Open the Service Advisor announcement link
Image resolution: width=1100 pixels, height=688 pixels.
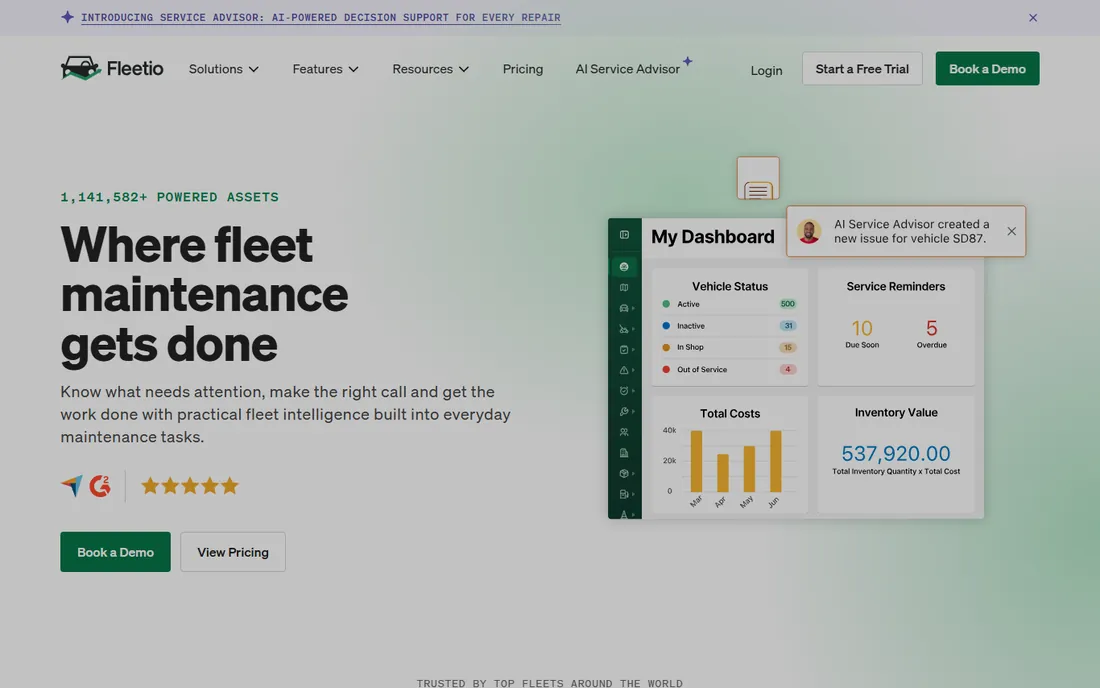point(321,18)
